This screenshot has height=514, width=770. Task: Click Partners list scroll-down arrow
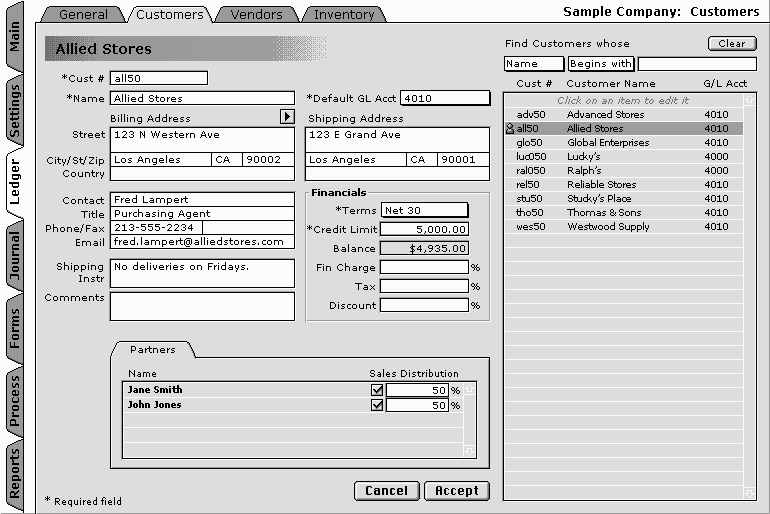pyautogui.click(x=469, y=451)
